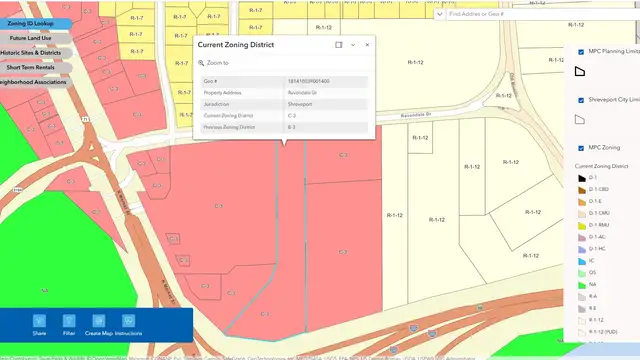Toggle the MPC Planning Limits layer checkbox
Screen dimensions: 640x360
(x=581, y=52)
